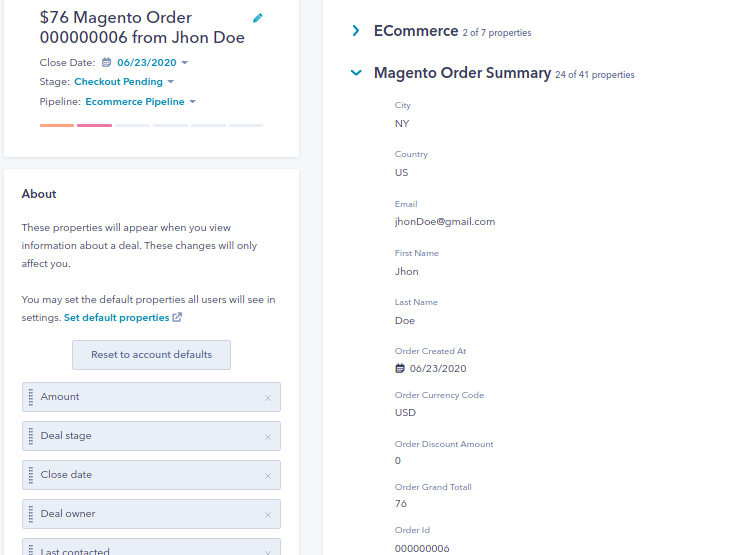The height and width of the screenshot is (555, 750).
Task: Click the third gray pipeline stage segment
Action: tap(132, 125)
